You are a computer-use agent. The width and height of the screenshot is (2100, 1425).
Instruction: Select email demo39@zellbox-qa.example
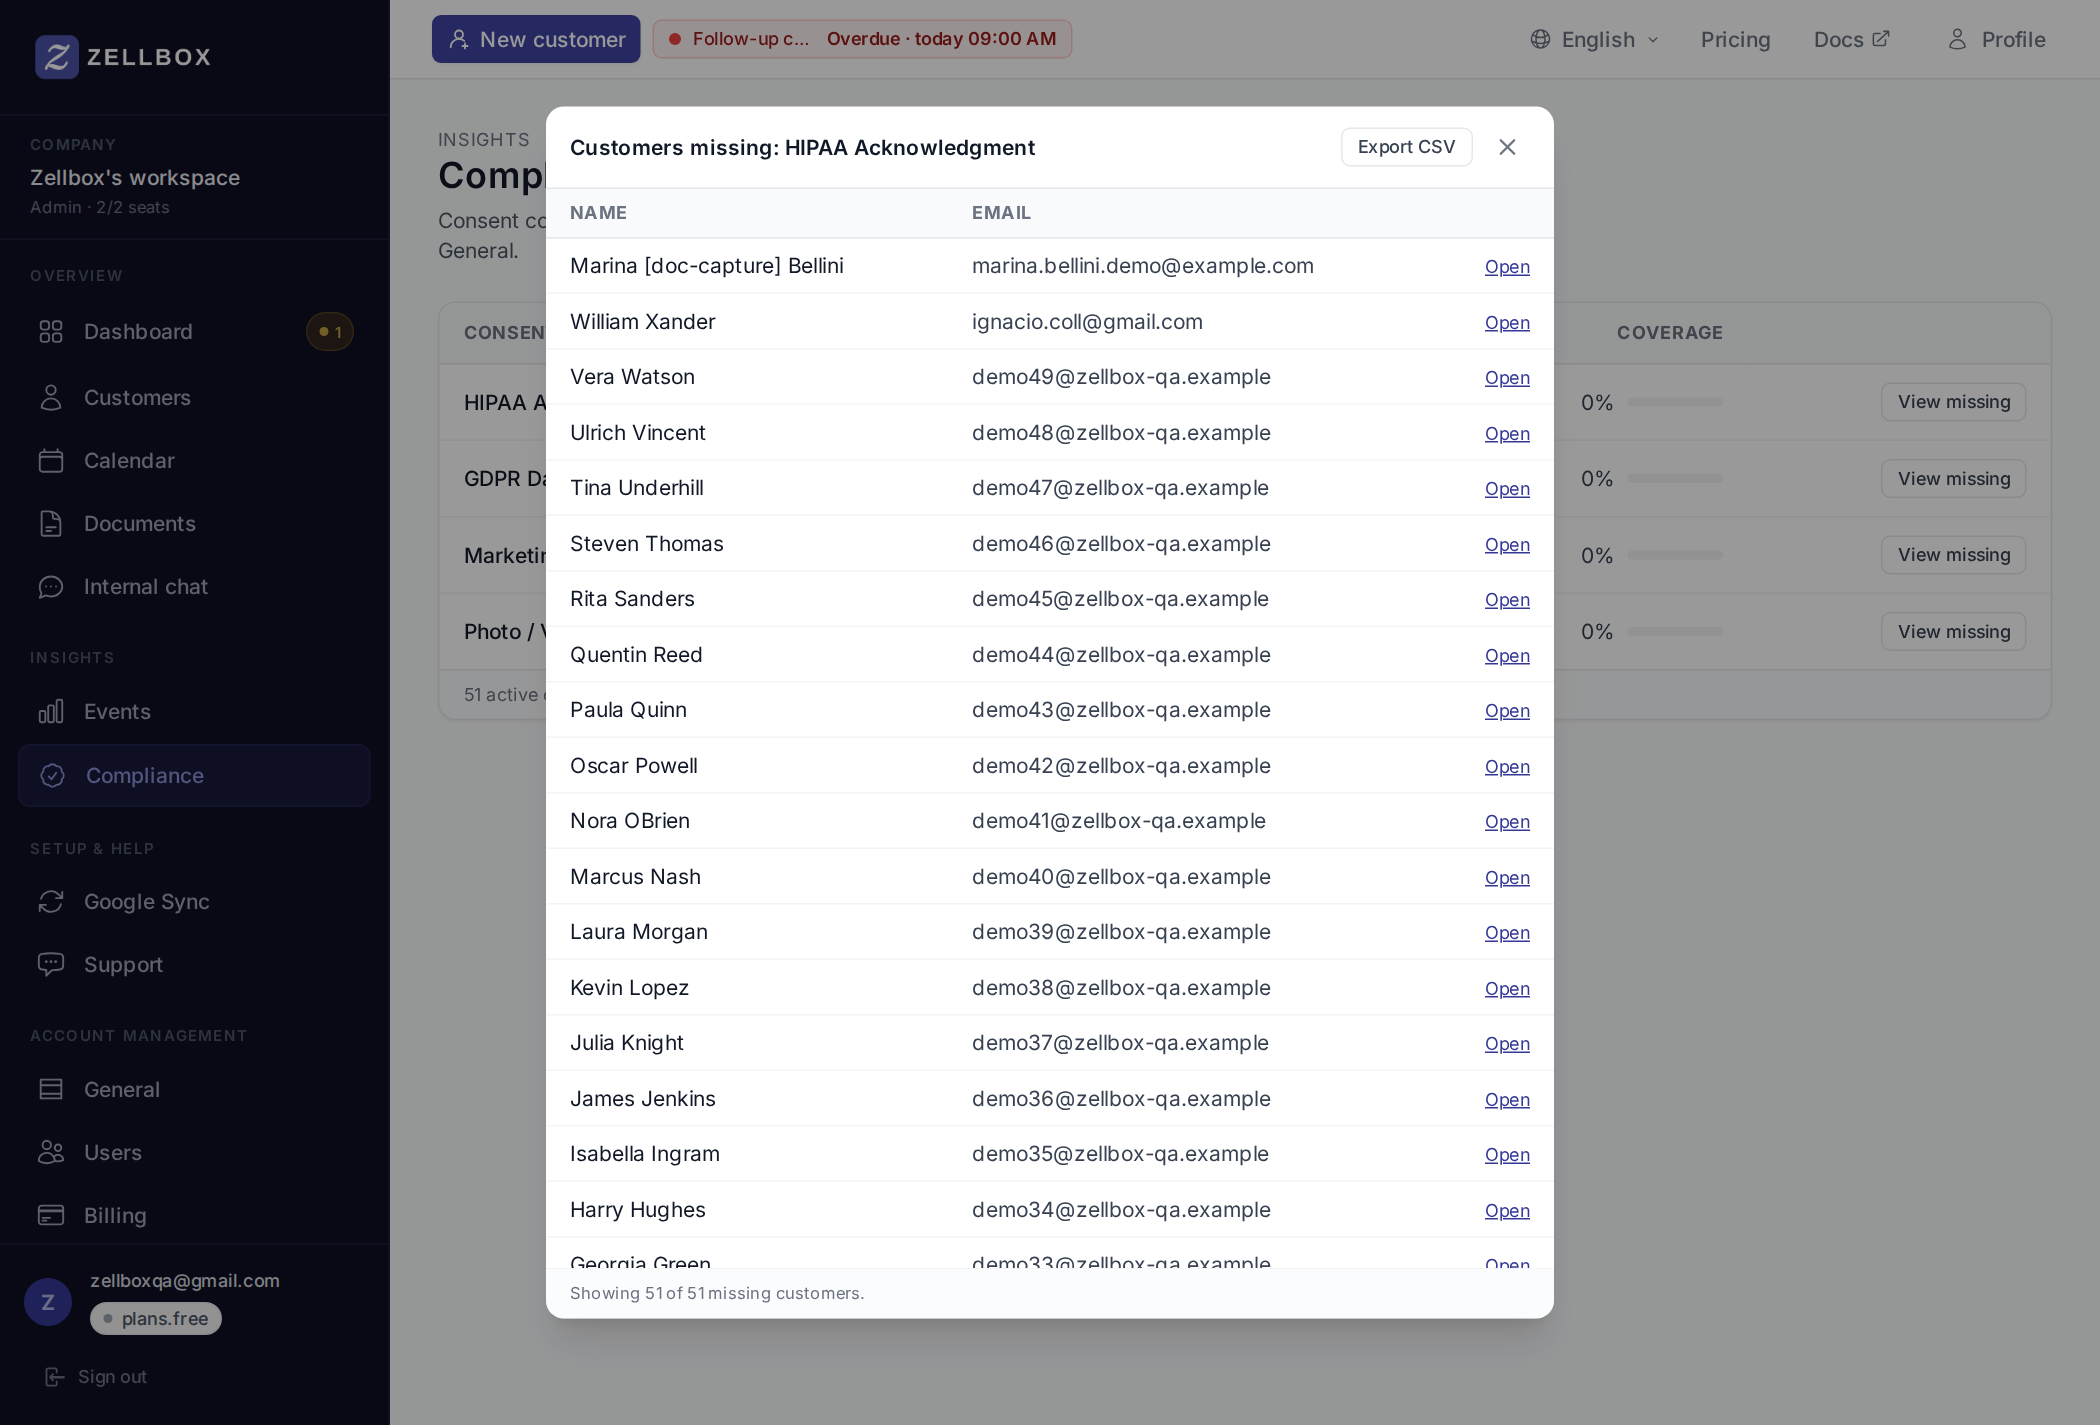click(x=1121, y=932)
